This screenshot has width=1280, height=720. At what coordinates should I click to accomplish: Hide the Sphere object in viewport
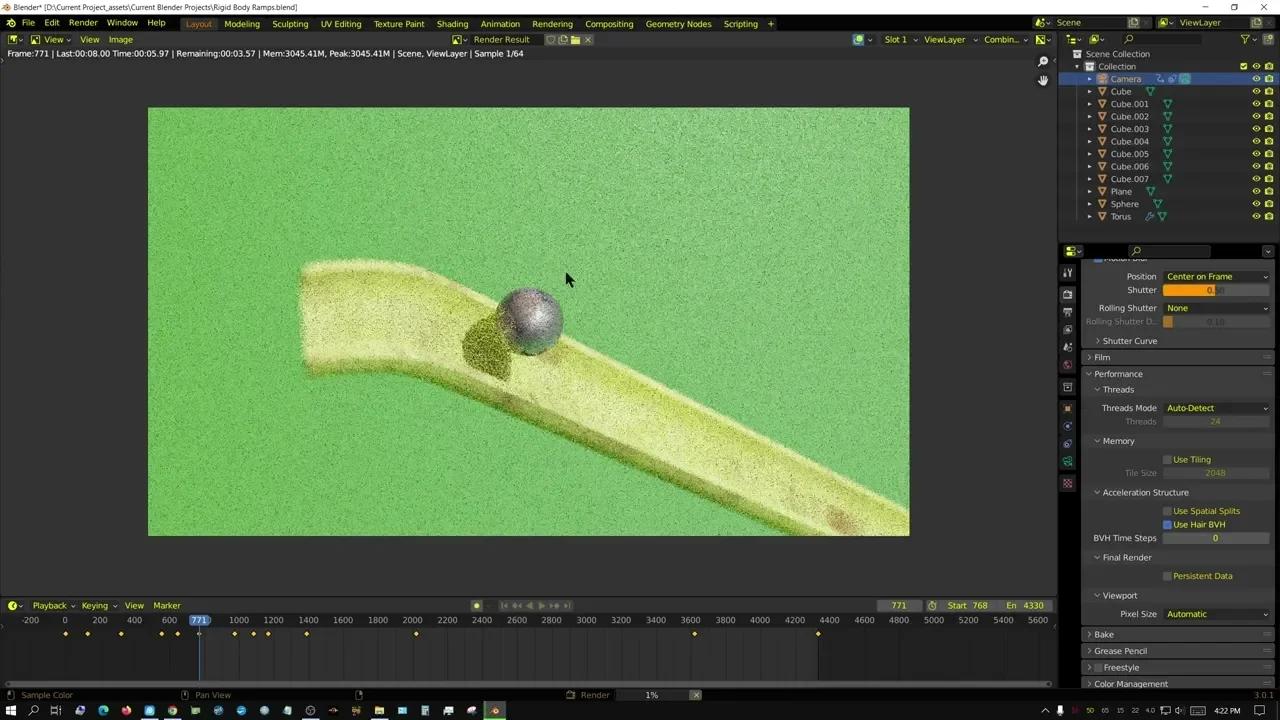1256,204
